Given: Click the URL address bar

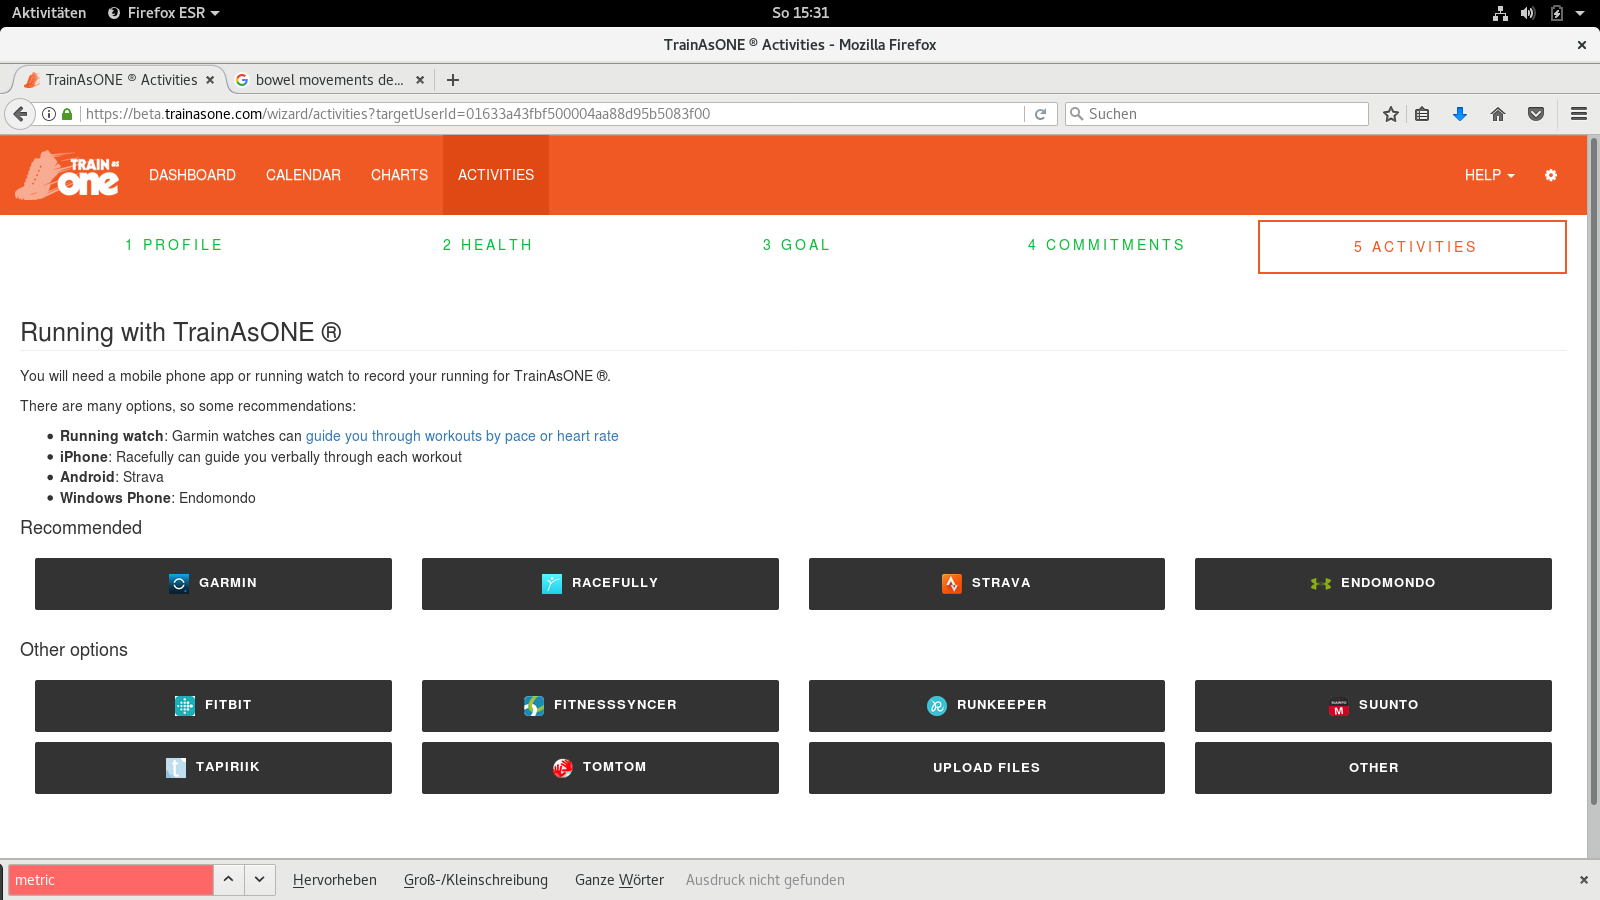Looking at the screenshot, I should [554, 114].
